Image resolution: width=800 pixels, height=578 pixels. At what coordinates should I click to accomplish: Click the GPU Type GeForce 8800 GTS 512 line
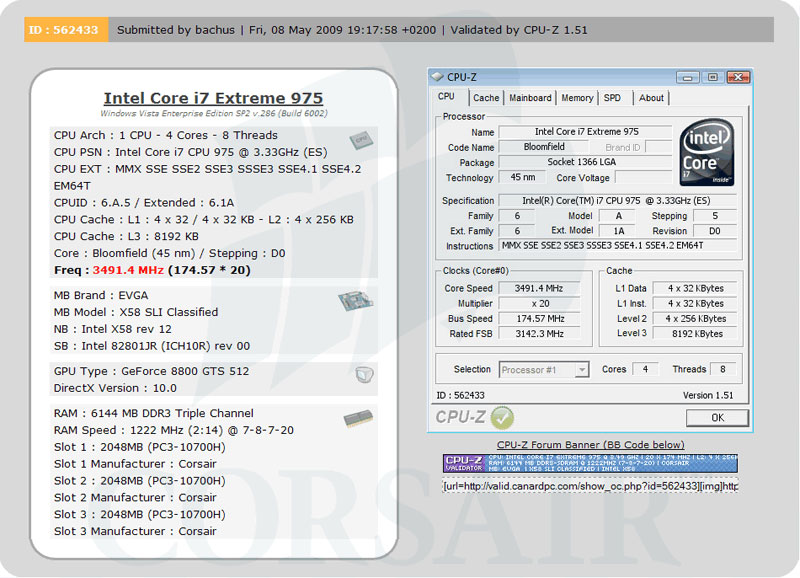pos(152,371)
